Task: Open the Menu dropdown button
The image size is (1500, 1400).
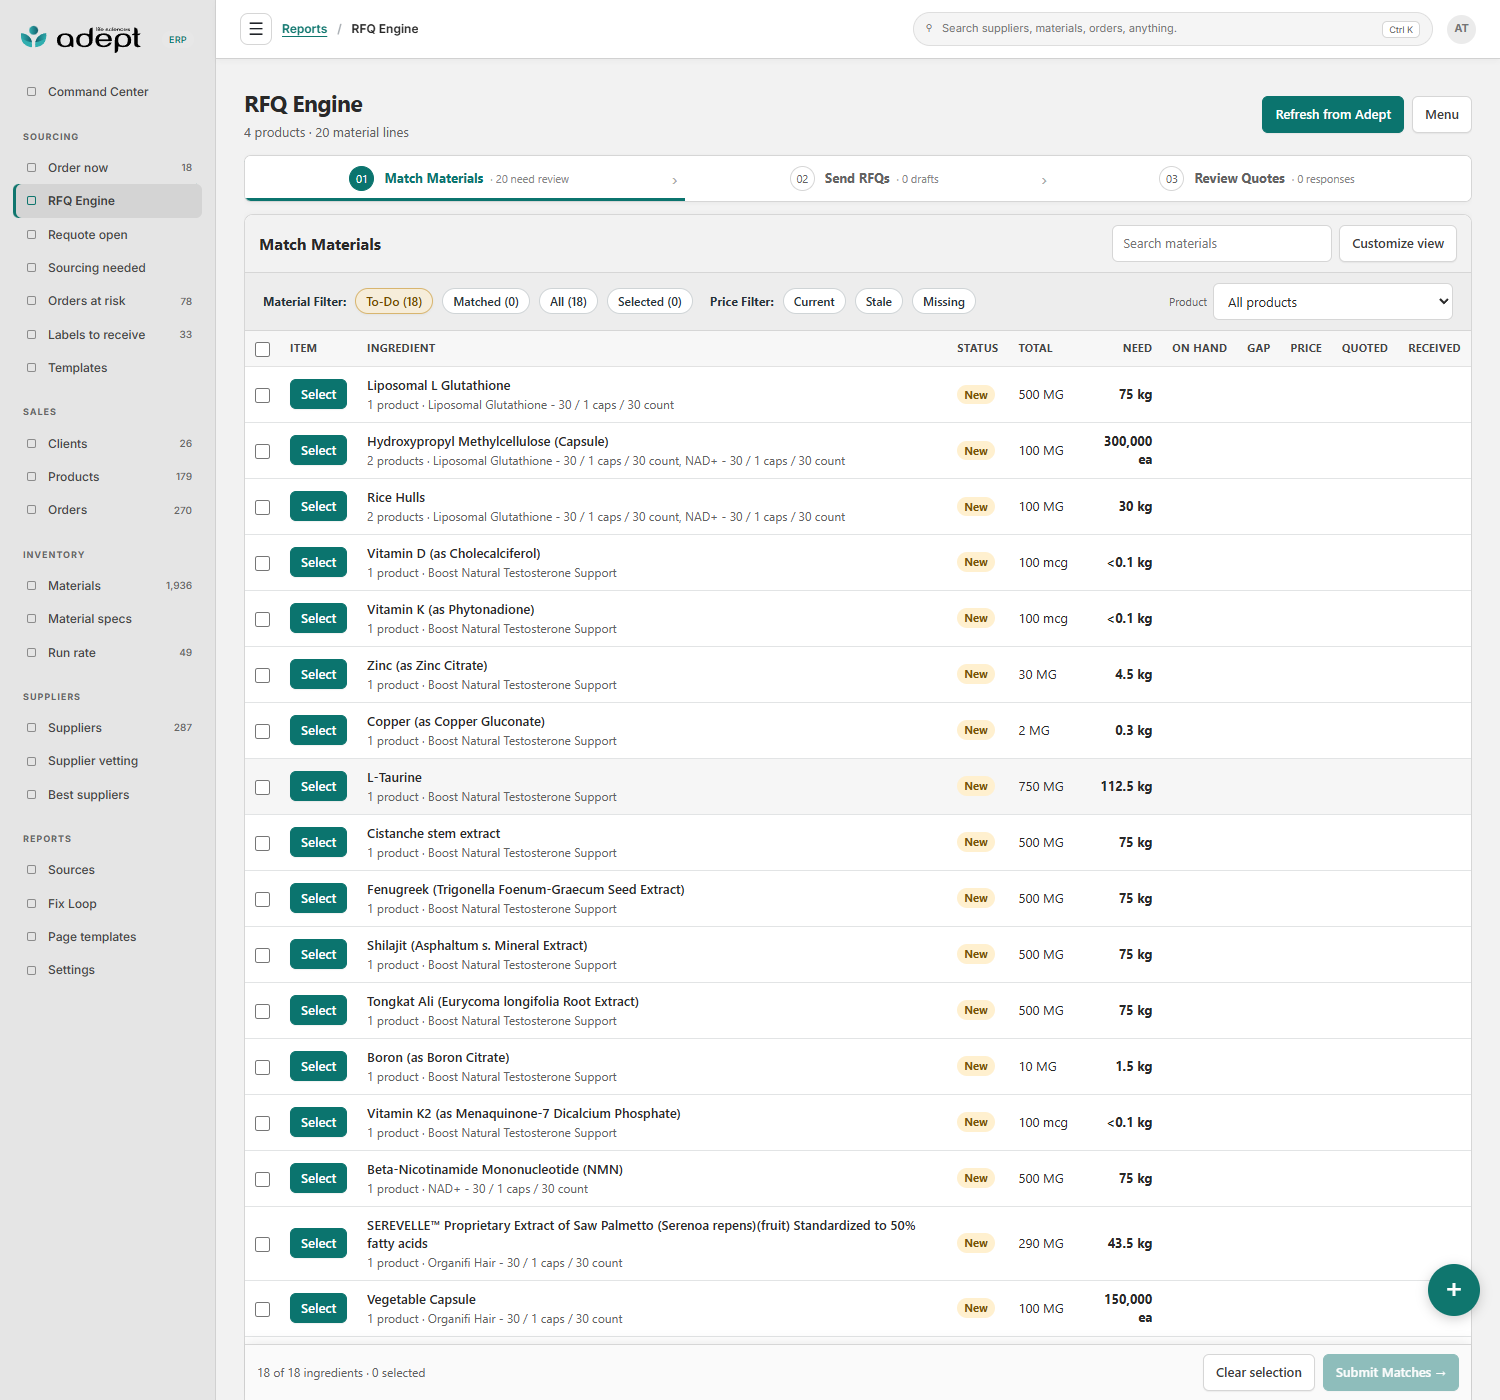Action: click(1441, 115)
